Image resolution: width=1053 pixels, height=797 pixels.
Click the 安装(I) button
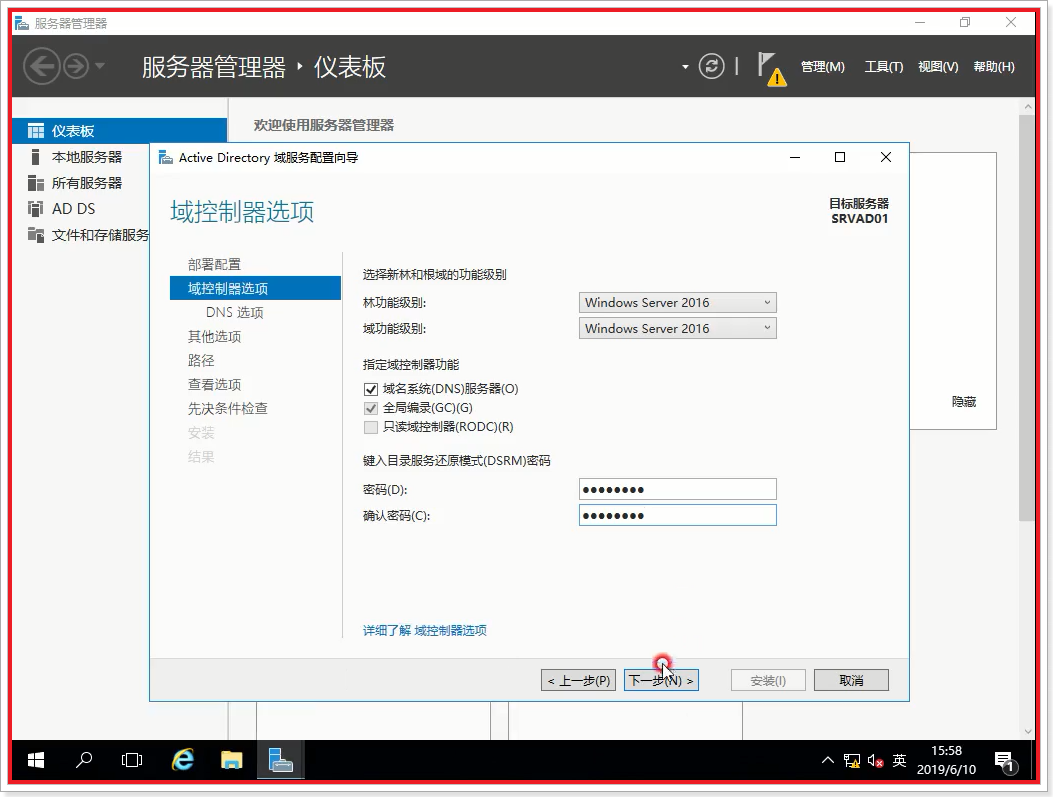pos(768,680)
